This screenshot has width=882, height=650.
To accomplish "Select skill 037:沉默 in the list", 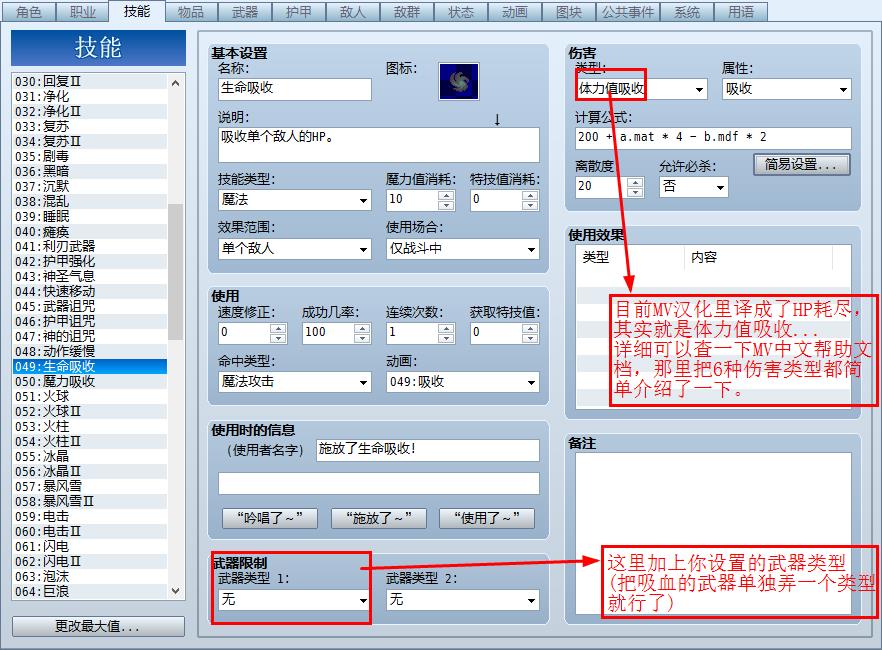I will click(x=90, y=186).
